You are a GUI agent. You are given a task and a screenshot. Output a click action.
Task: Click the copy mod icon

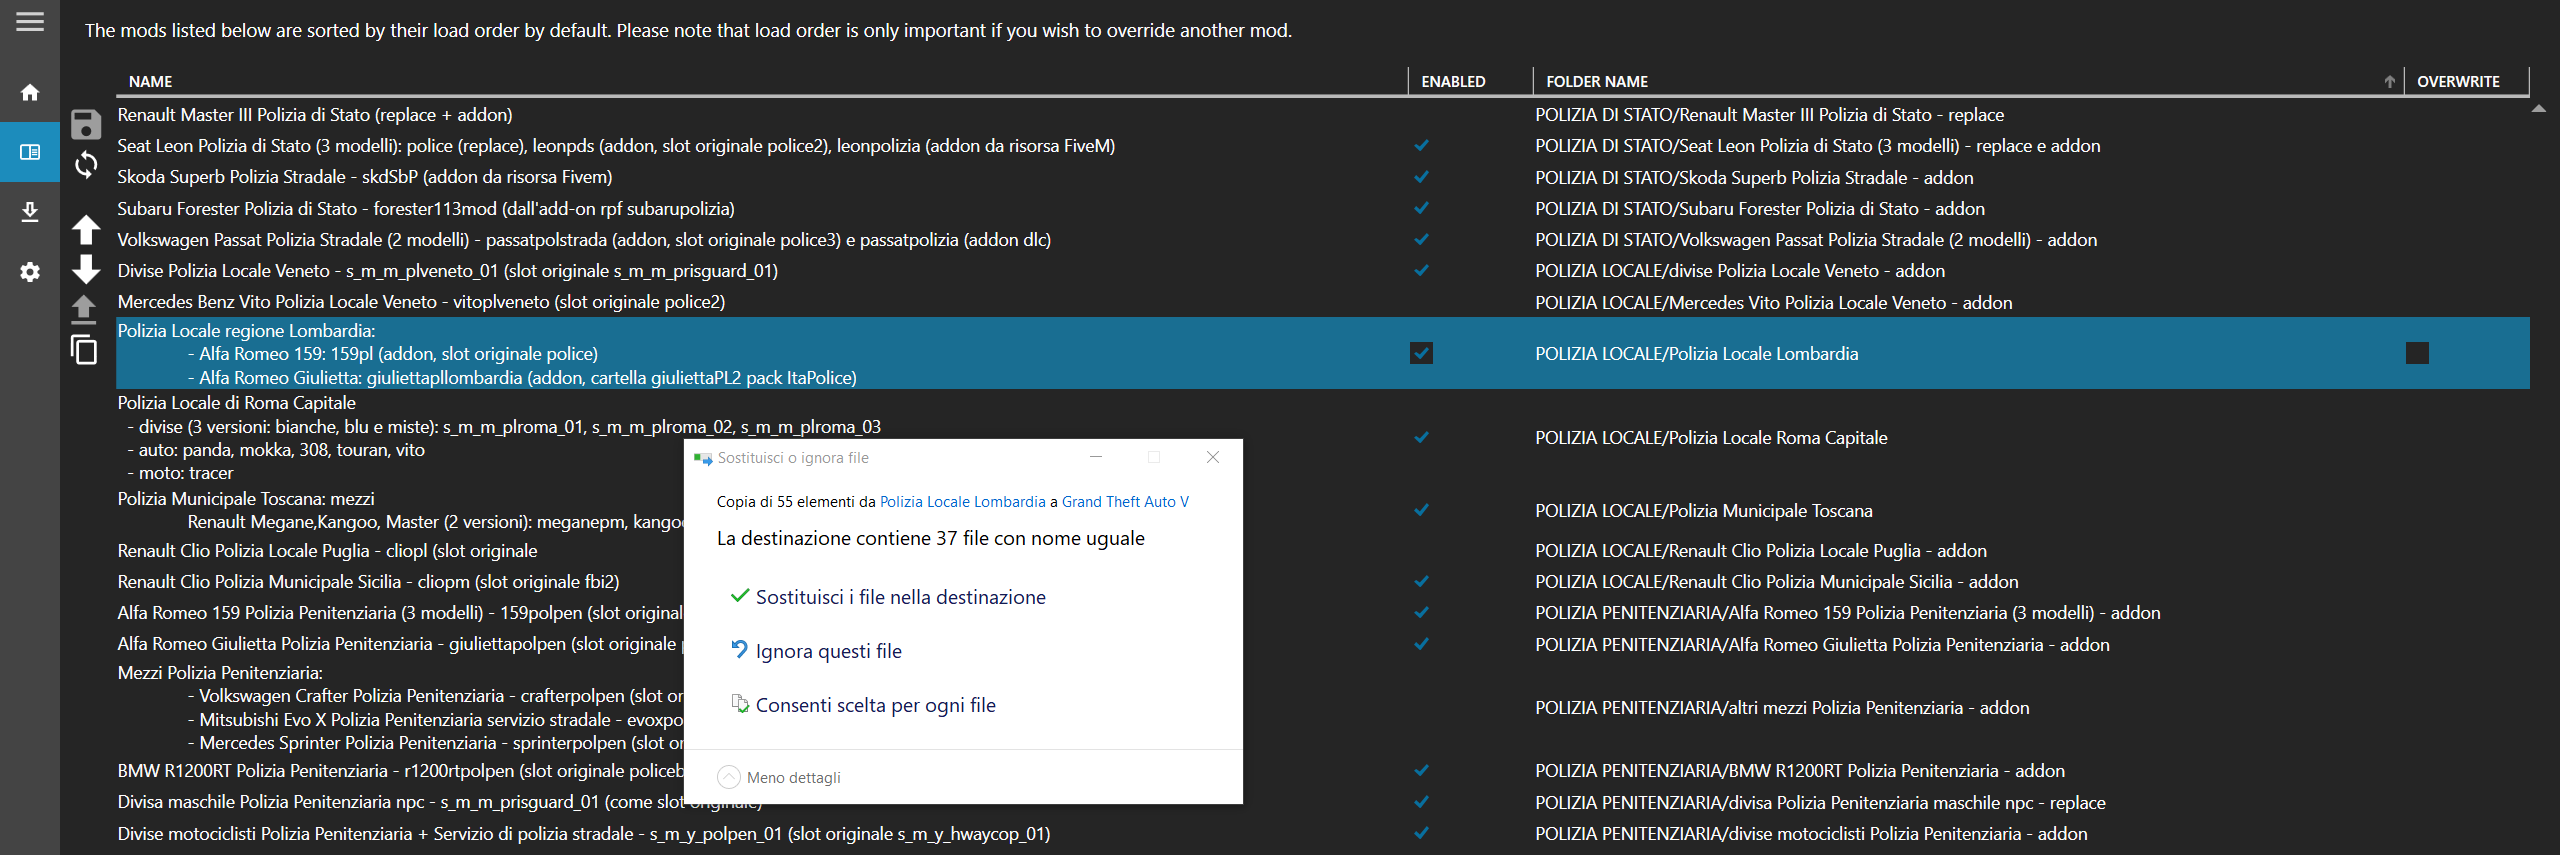pos(84,350)
